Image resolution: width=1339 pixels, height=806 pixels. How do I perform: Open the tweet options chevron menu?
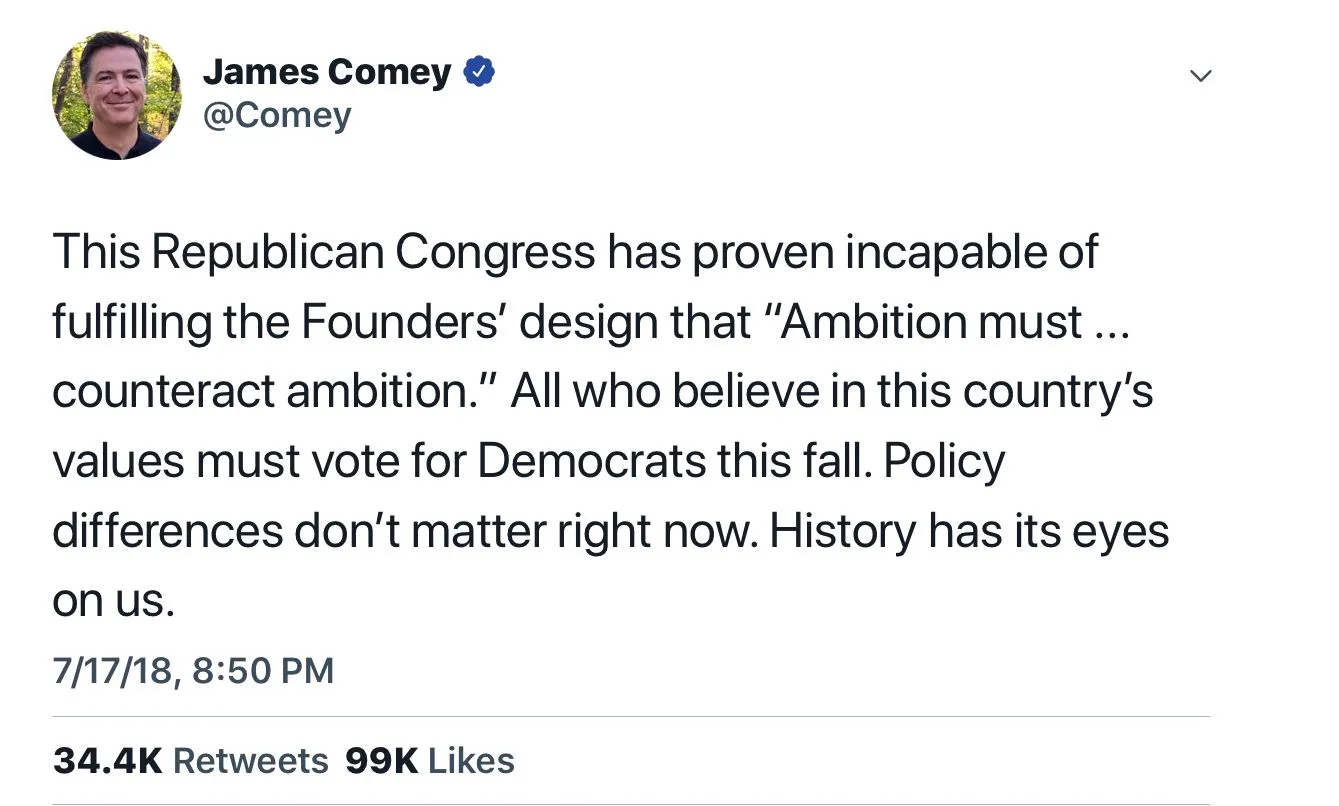1201,76
